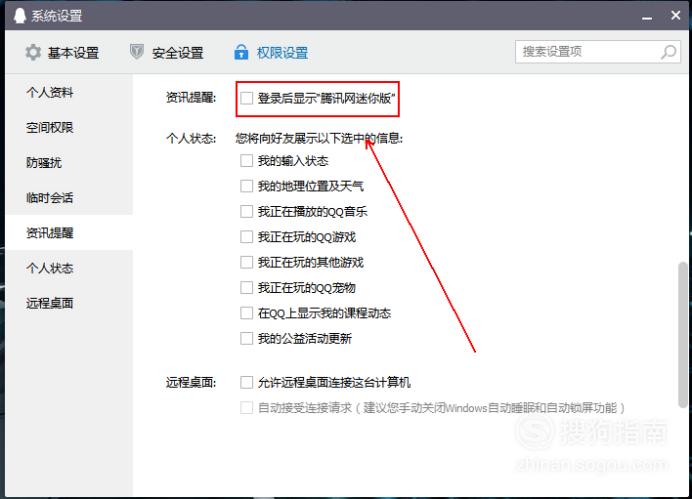Enable 在QQ上显示我的课程动态 checkbox

click(246, 313)
